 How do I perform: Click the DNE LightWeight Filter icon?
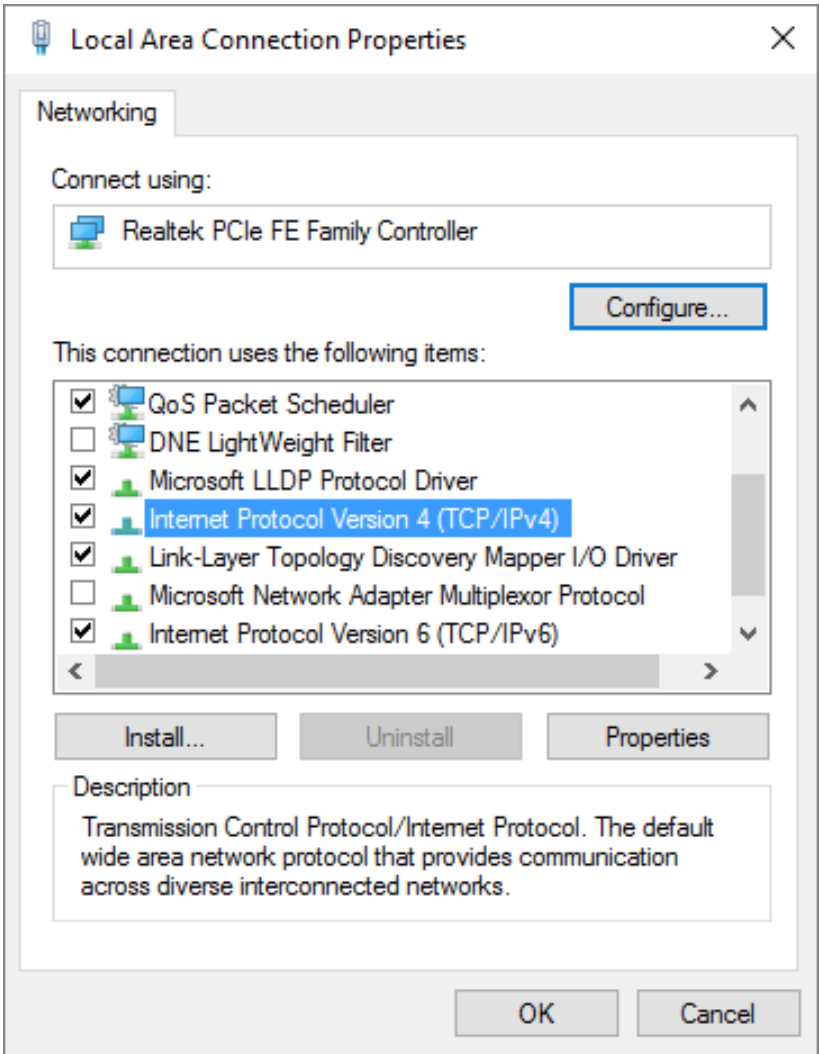(126, 441)
